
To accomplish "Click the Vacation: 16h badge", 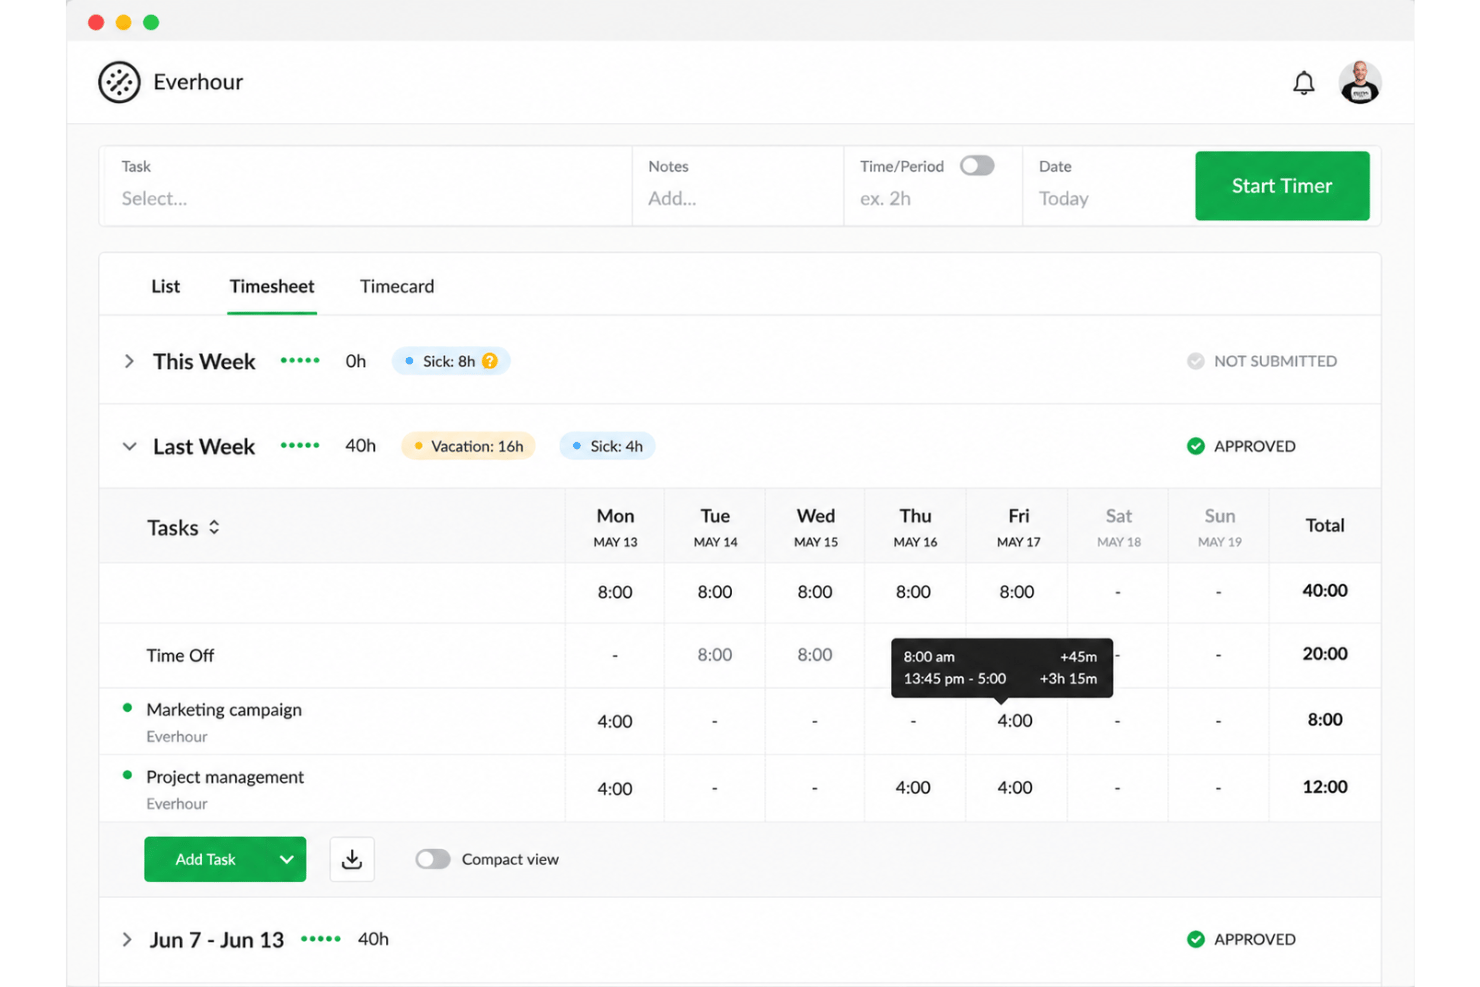I will pos(468,446).
